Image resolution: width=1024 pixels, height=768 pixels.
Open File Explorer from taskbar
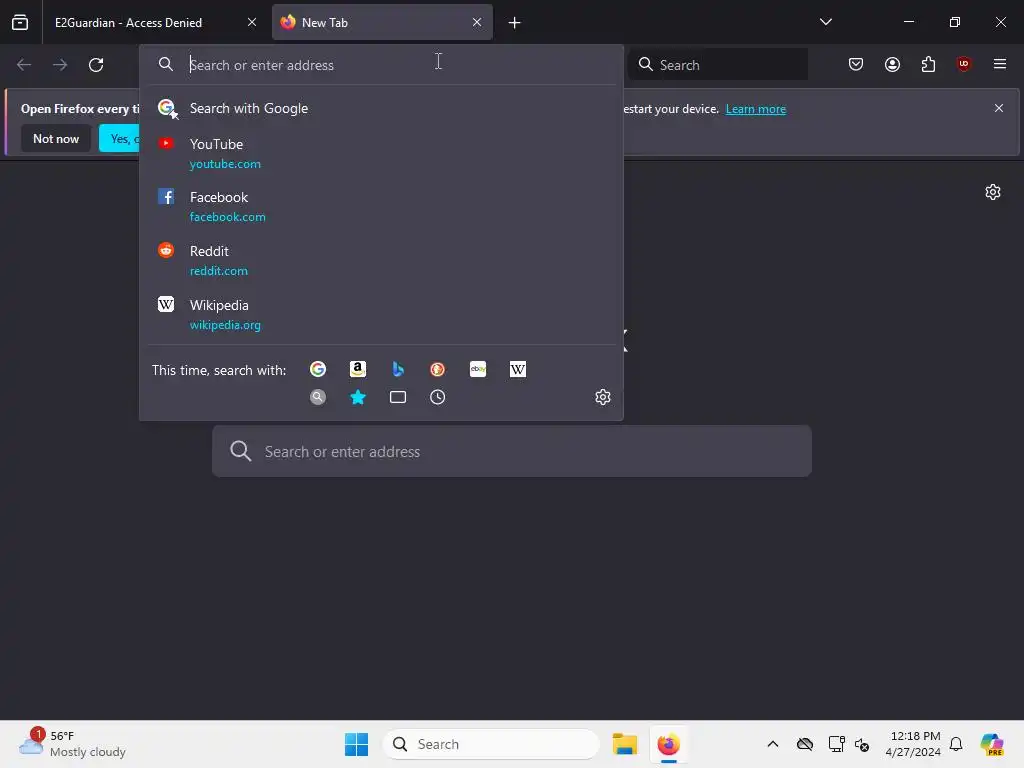tap(625, 744)
